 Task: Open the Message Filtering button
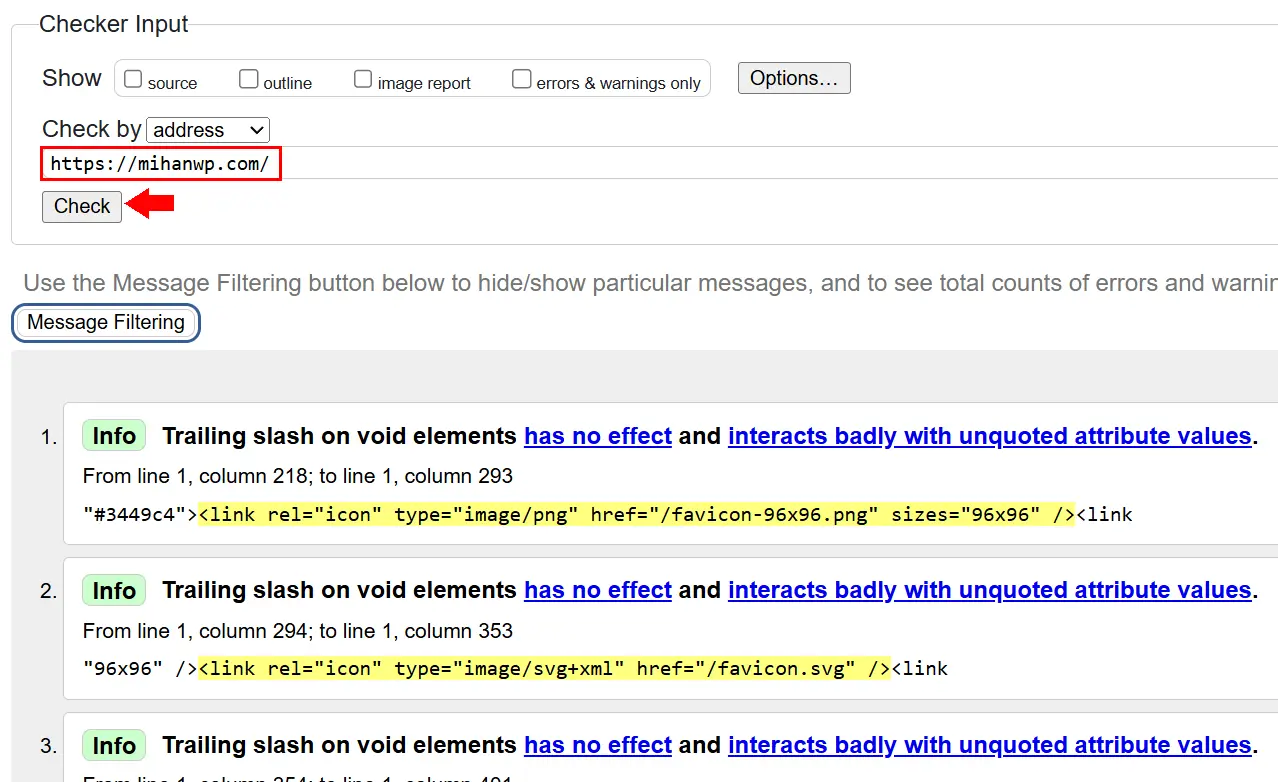[106, 322]
